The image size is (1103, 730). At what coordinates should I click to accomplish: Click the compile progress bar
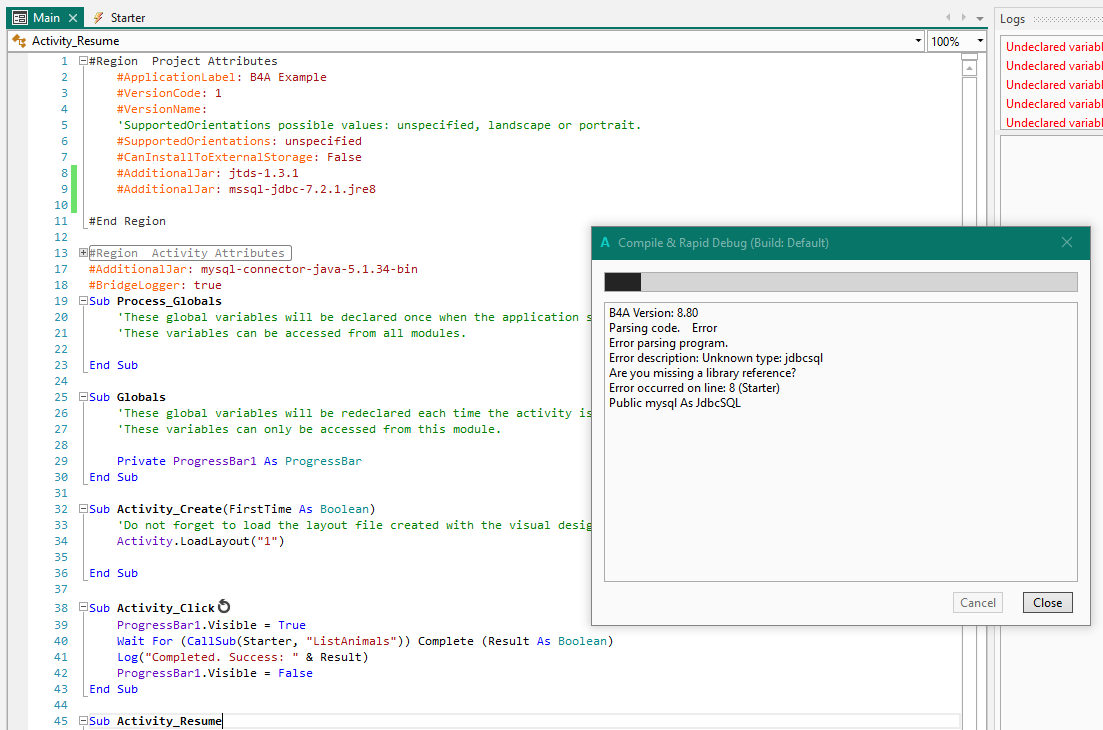[840, 282]
